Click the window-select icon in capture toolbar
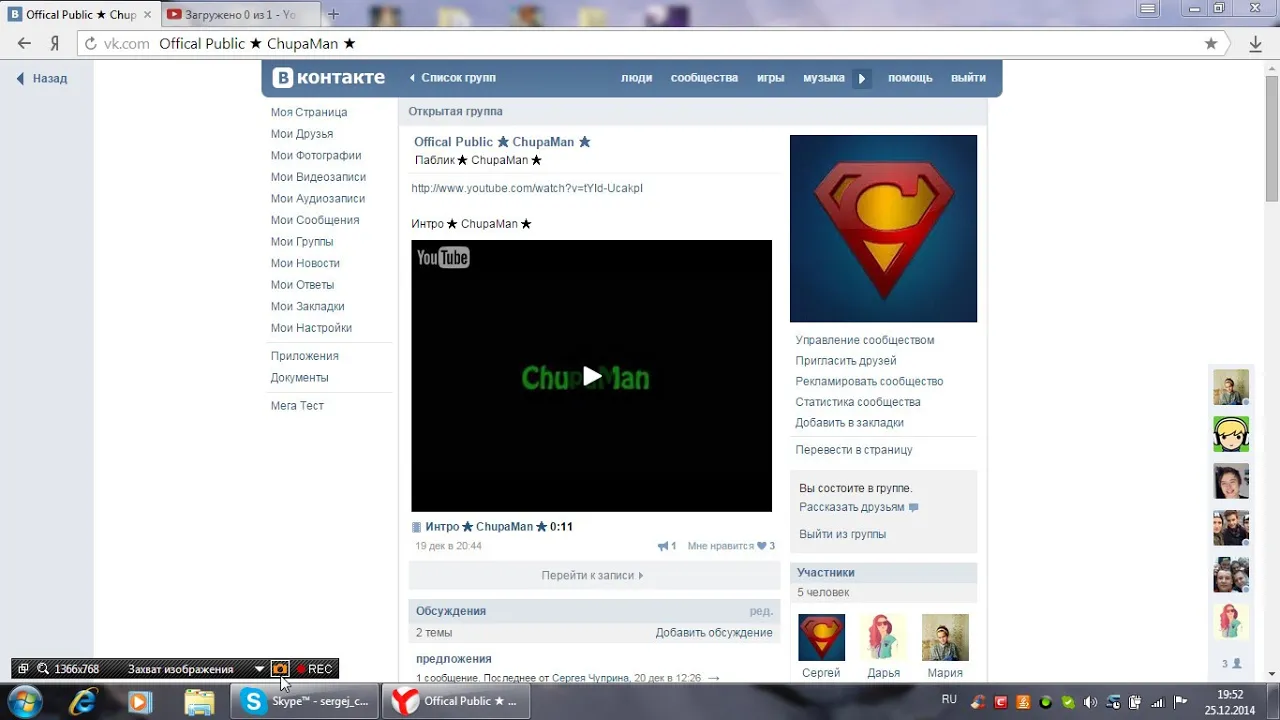 (x=23, y=669)
